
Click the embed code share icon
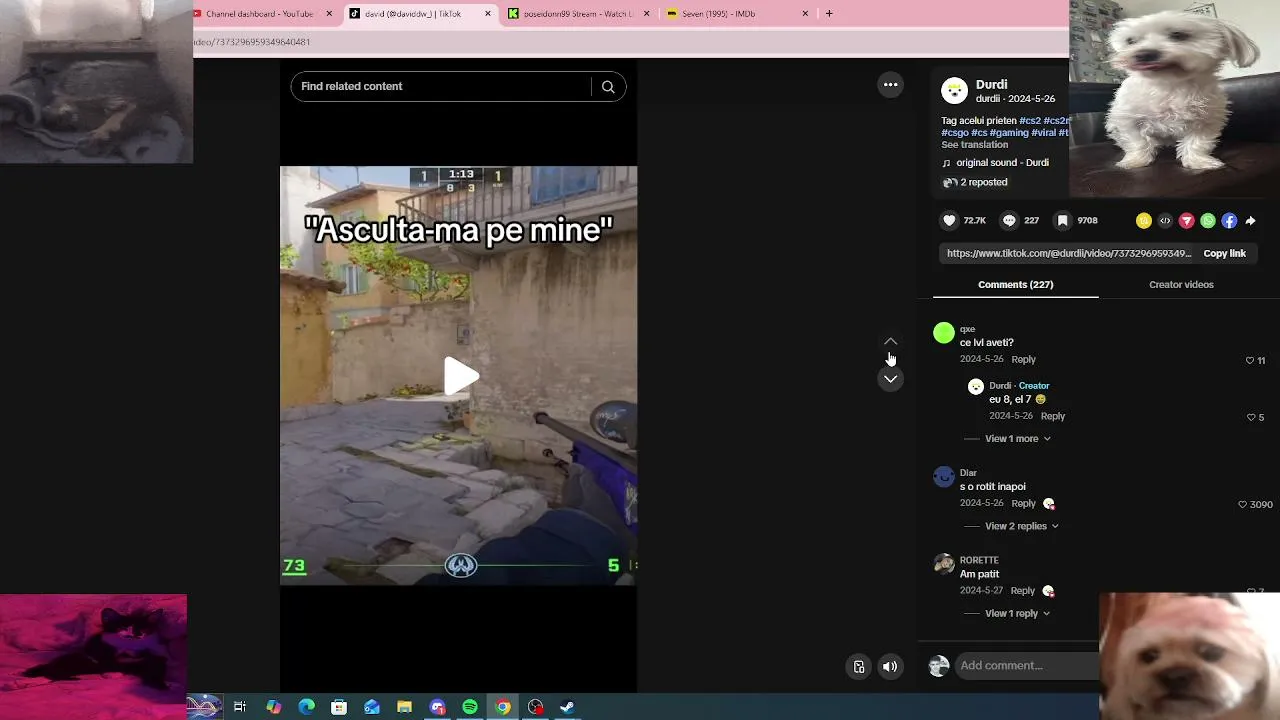point(1165,221)
